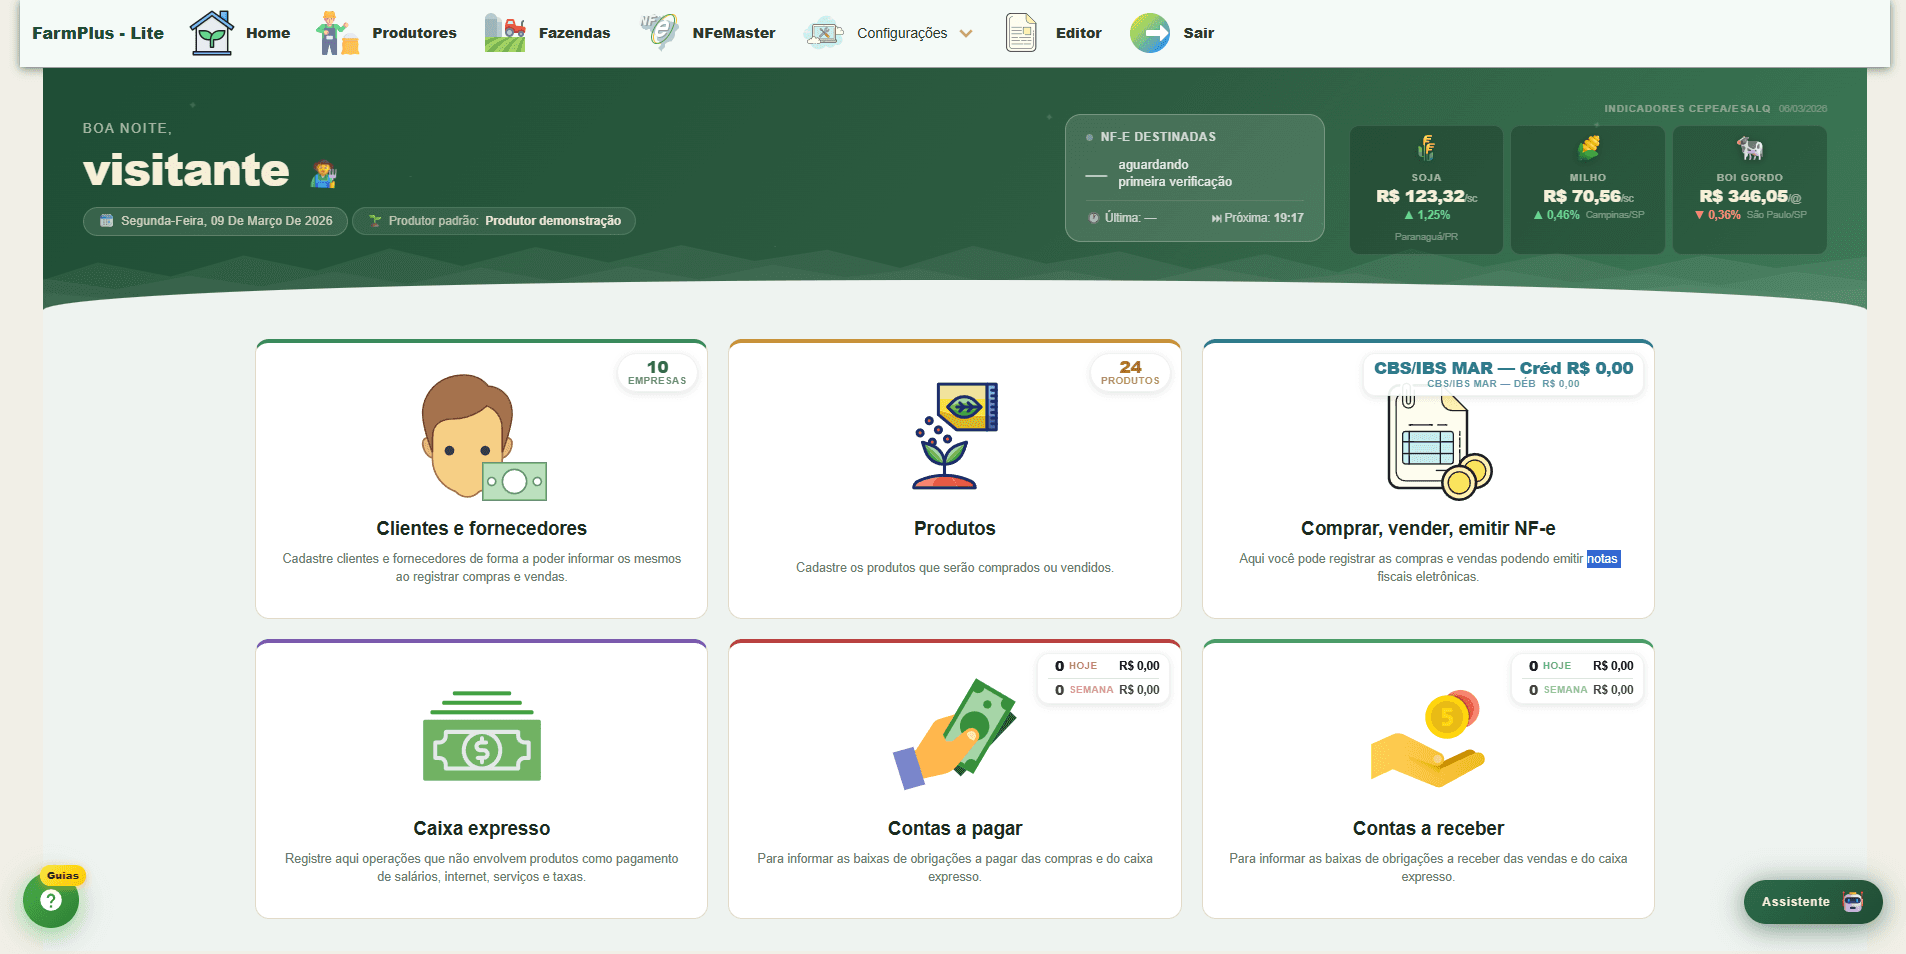Click the NFeMaster globe icon
Image resolution: width=1906 pixels, height=954 pixels.
659,32
